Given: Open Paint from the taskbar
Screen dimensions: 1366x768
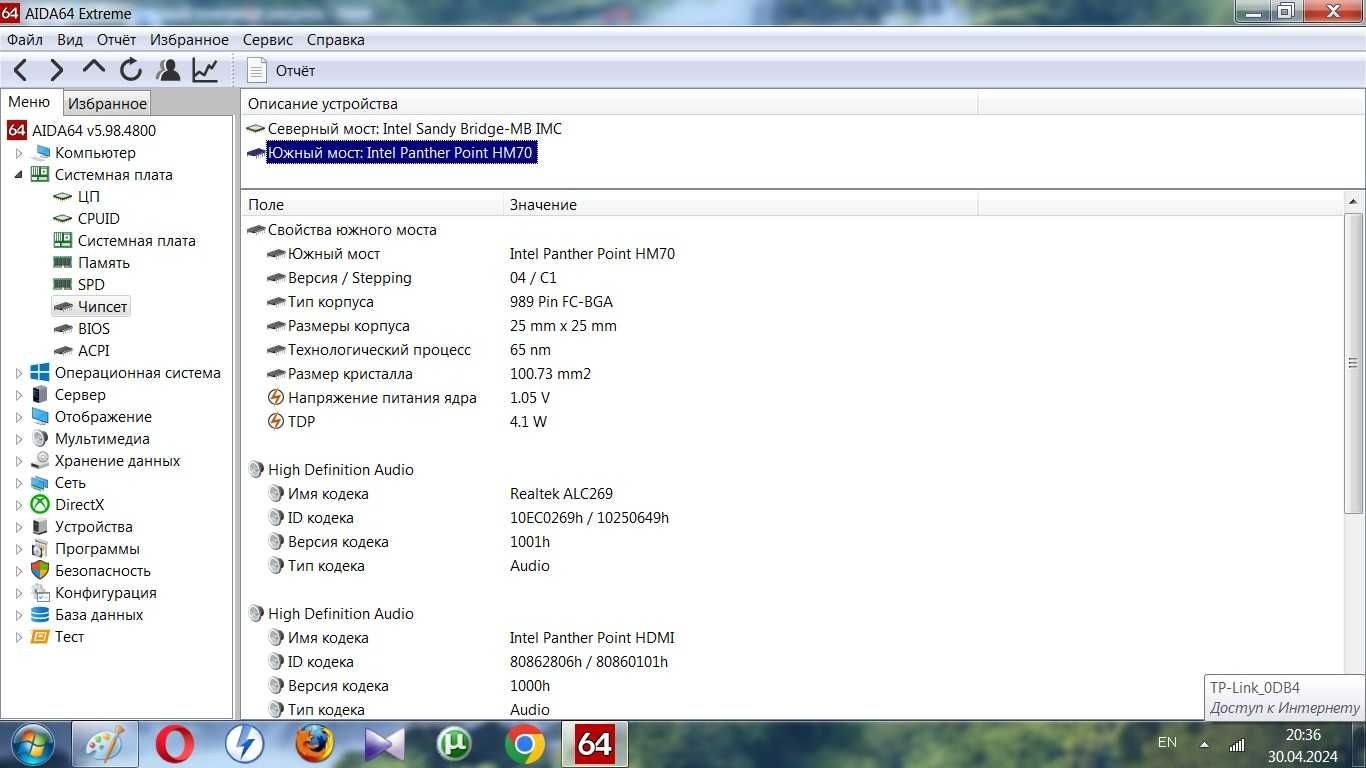Looking at the screenshot, I should point(105,744).
